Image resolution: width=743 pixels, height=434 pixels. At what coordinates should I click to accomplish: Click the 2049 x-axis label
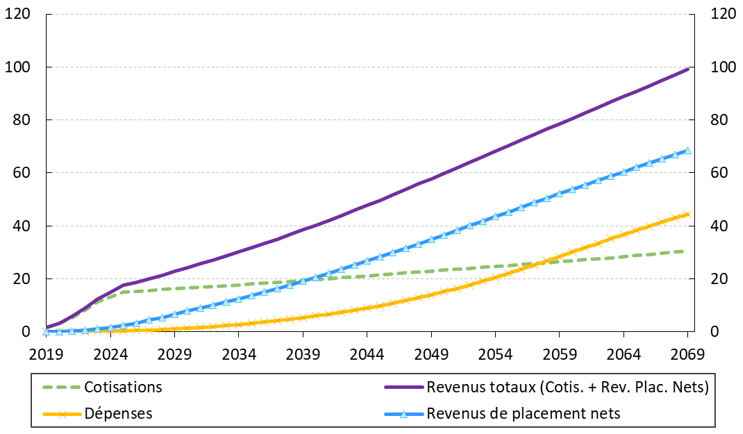tap(431, 354)
